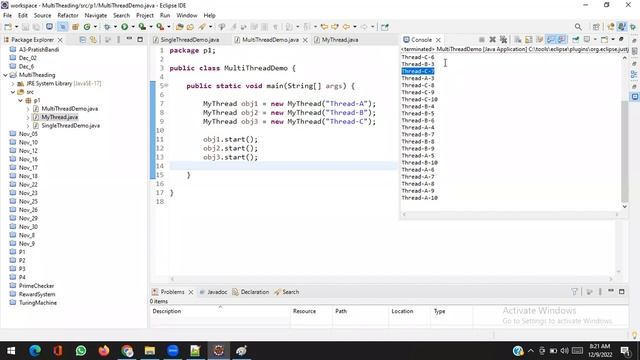Screen dimensions: 640x360
Task: Select MyThread.java in Package Explorer
Action: pos(60,117)
